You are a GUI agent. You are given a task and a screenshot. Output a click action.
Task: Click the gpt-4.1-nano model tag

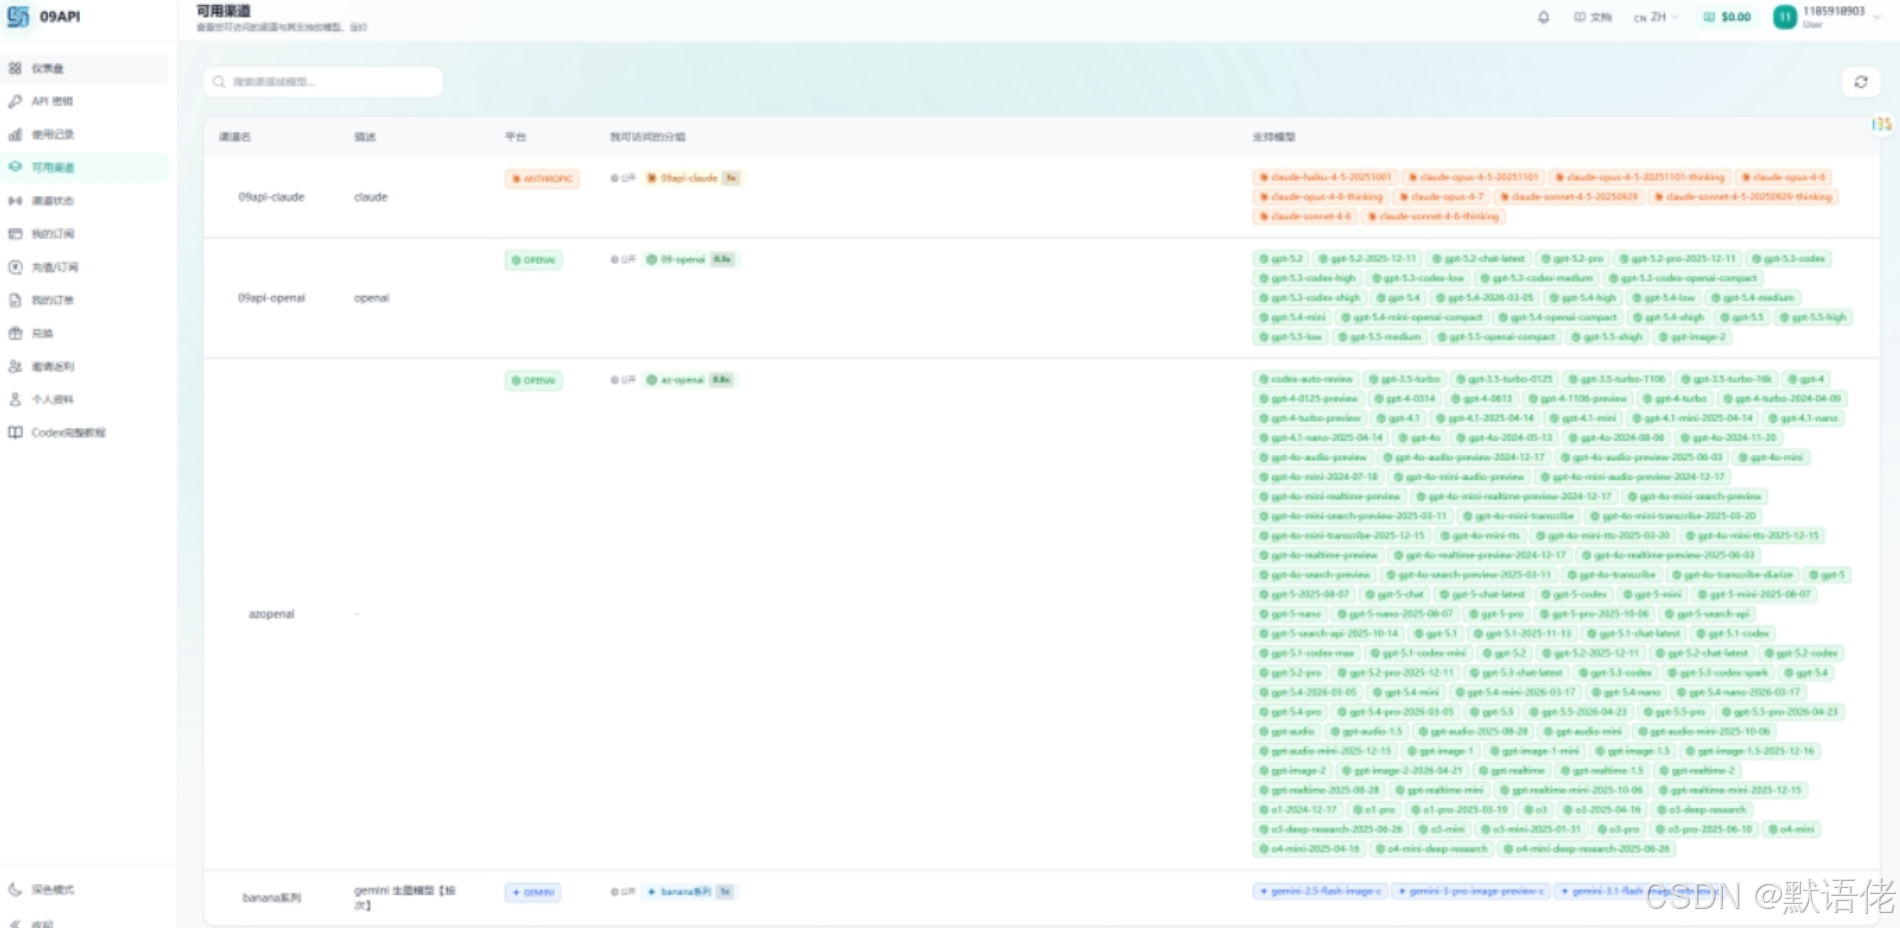point(1805,418)
